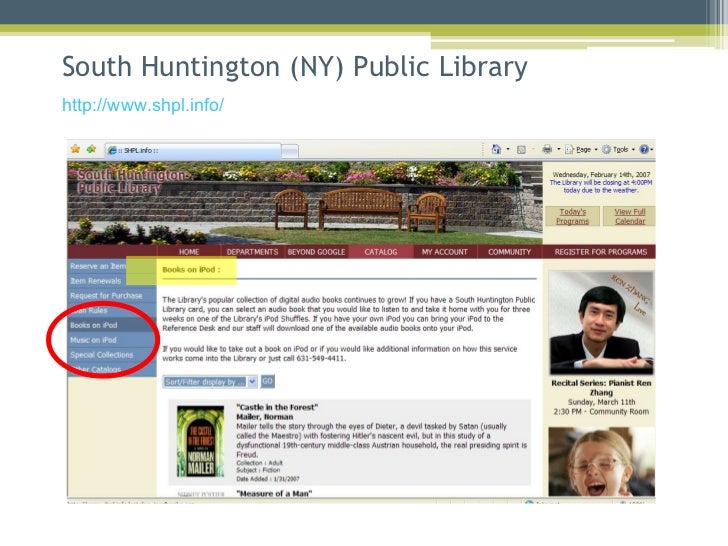Open a new blank browser tab
Screen dimensions: 728x546
tap(290, 151)
